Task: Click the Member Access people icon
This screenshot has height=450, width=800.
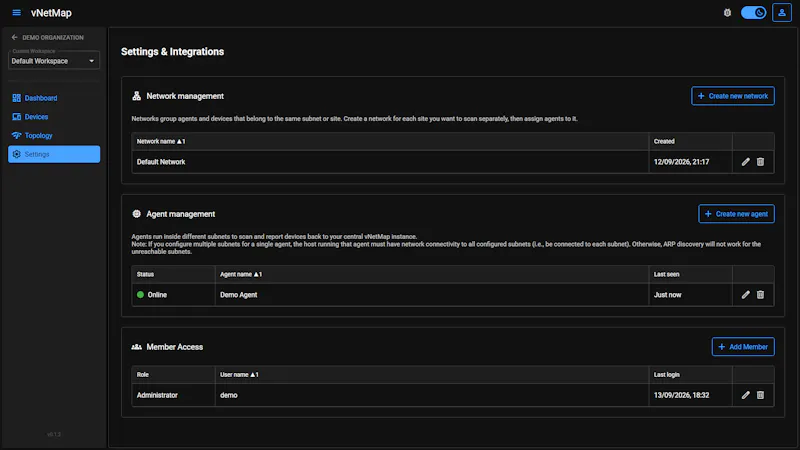Action: tap(136, 347)
